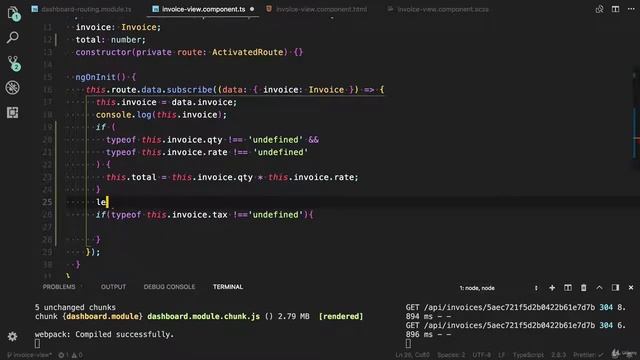This screenshot has width=640, height=360.
Task: Click 'subscribe' call on line 16
Action: click(x=189, y=90)
